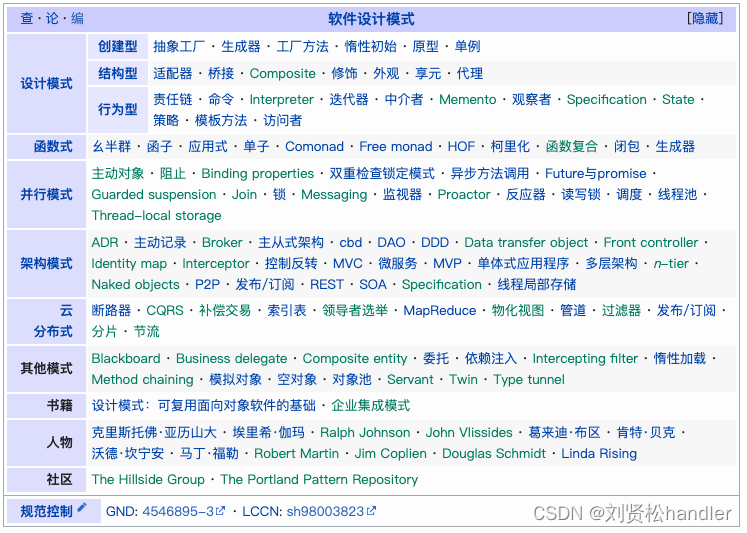This screenshot has width=747, height=533.
Task: Open external link icon after GND 4546895-3
Action: pos(220,511)
